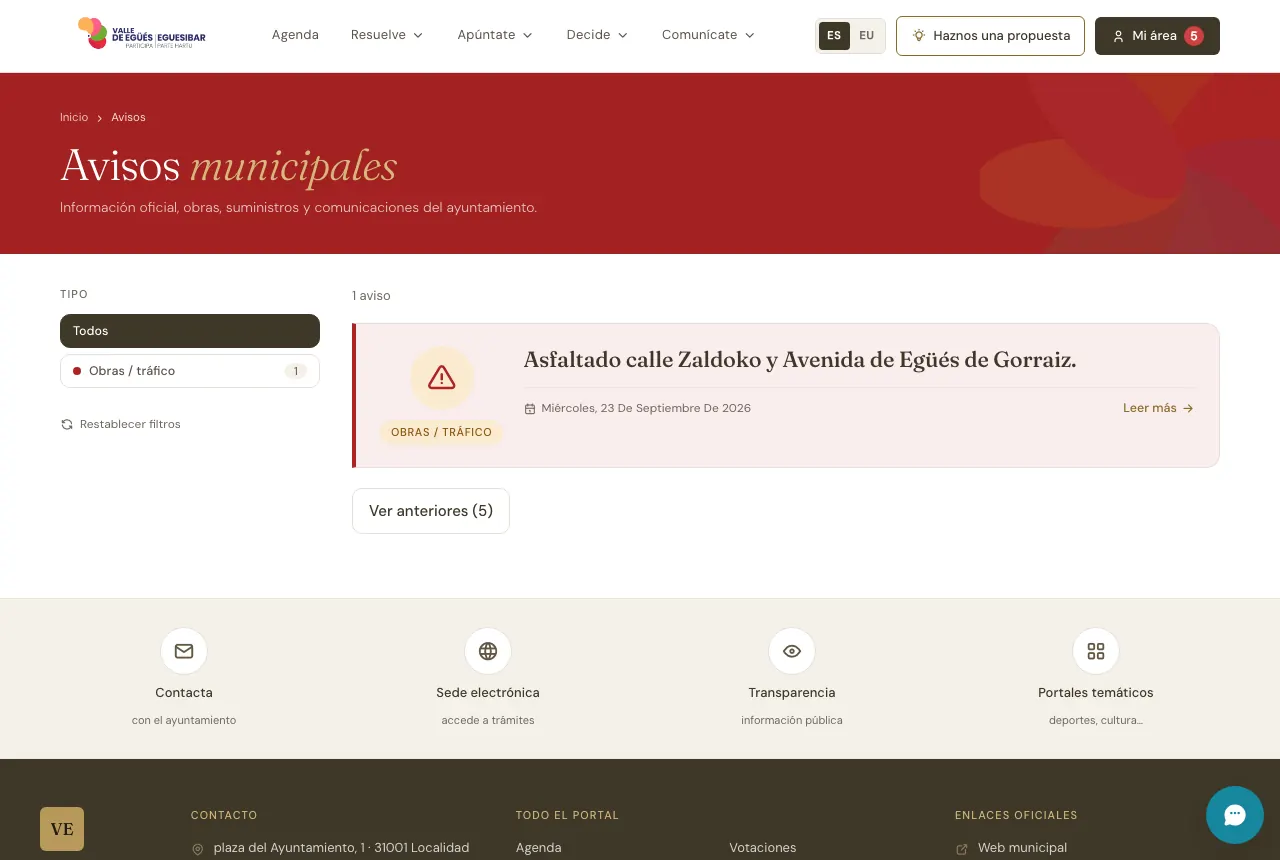Go to Inicio breadcrumb
This screenshot has width=1280, height=860.
(74, 117)
